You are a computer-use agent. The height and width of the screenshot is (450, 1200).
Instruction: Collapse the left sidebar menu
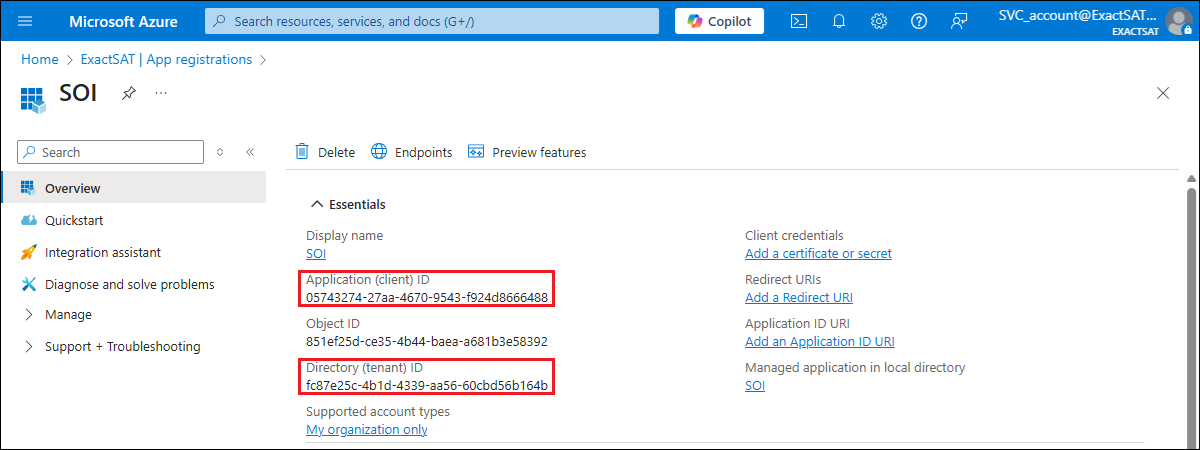tap(250, 152)
